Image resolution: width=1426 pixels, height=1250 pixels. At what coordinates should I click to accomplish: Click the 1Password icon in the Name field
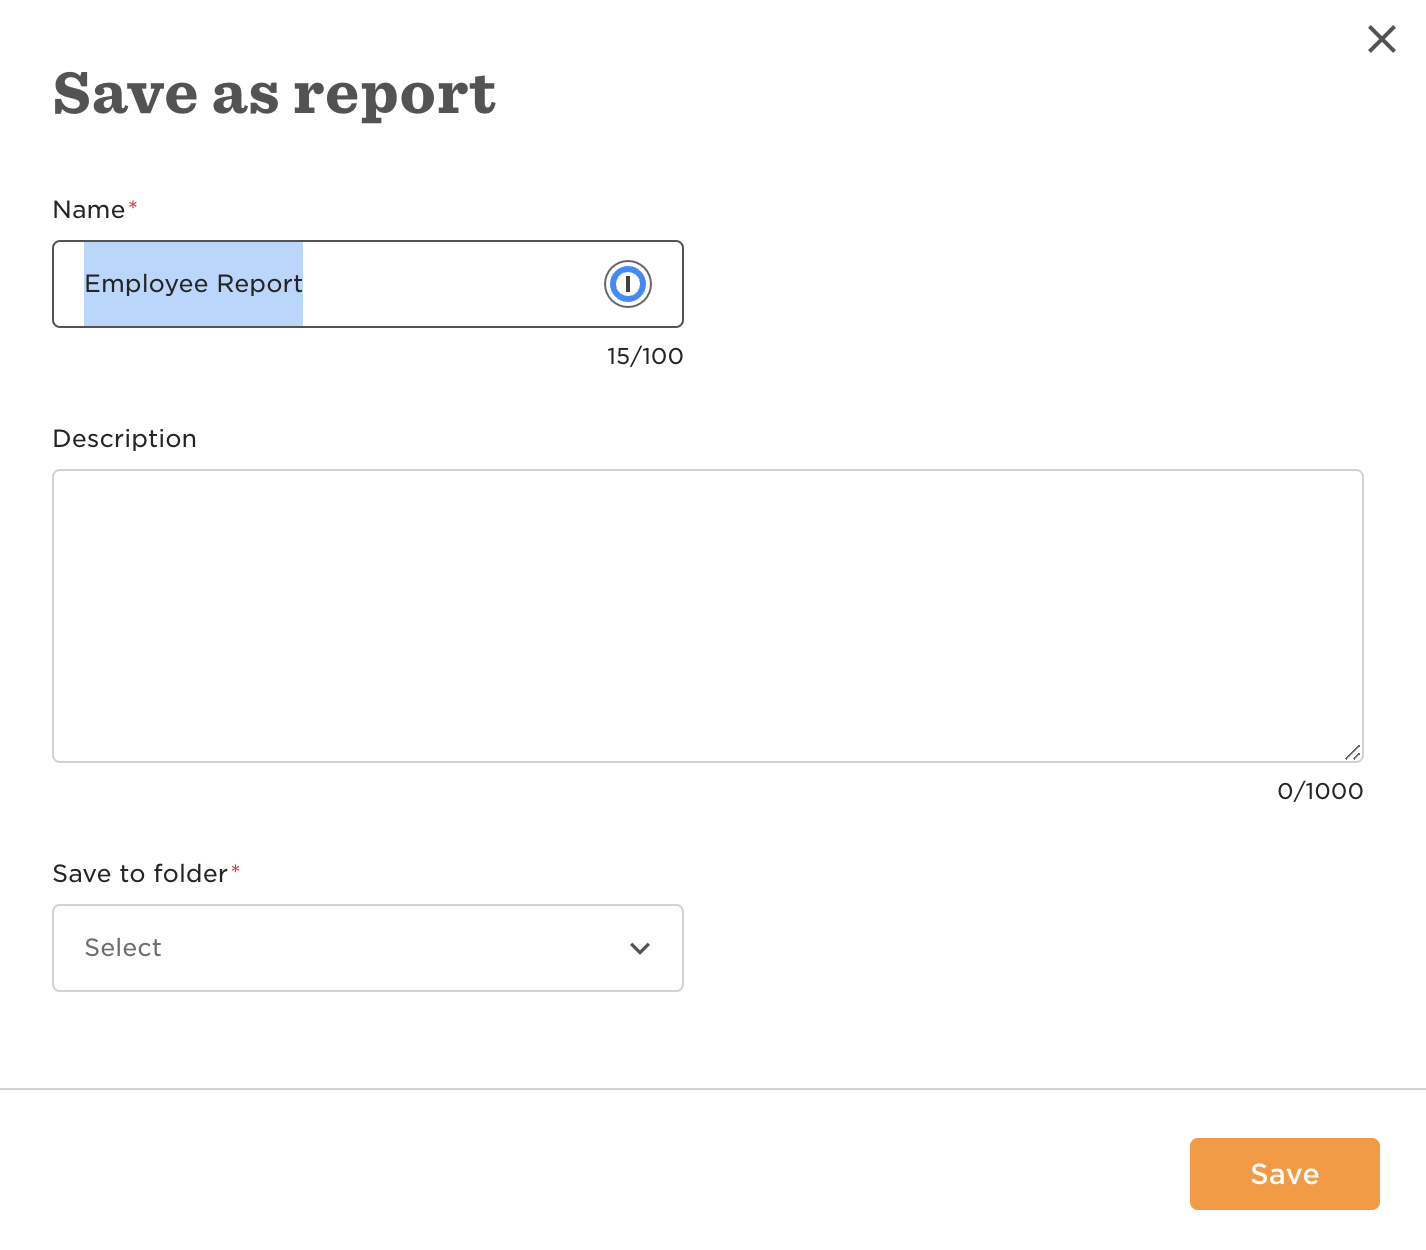628,284
